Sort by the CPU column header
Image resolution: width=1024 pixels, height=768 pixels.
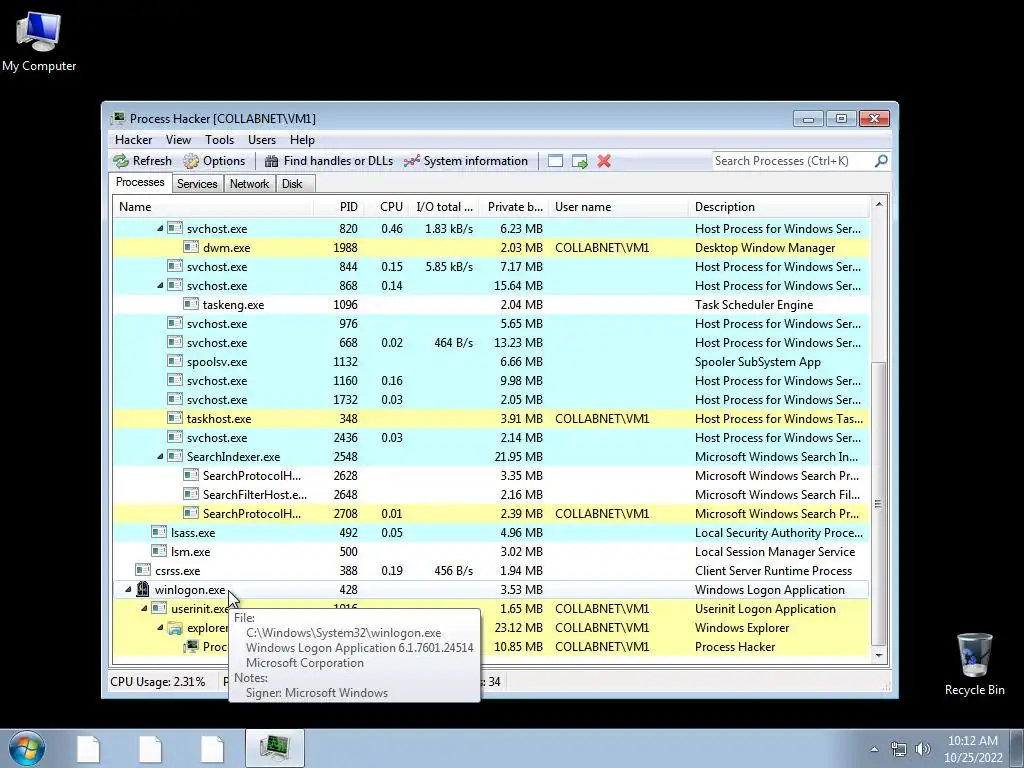coord(387,207)
